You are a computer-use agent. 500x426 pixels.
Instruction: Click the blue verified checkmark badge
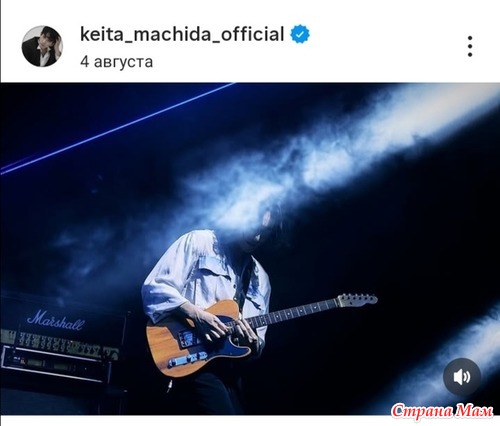(300, 34)
